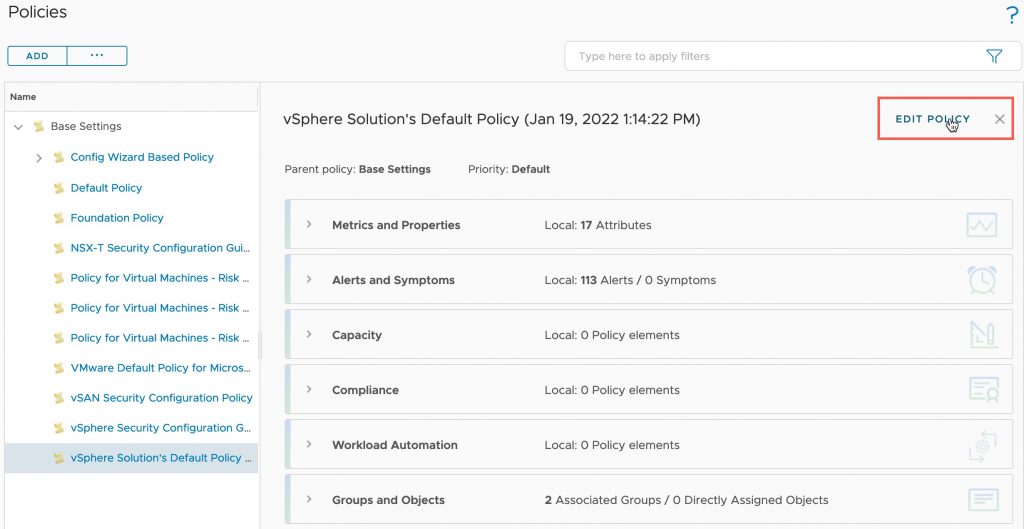Expand the Alerts and Symptoms section

point(309,280)
